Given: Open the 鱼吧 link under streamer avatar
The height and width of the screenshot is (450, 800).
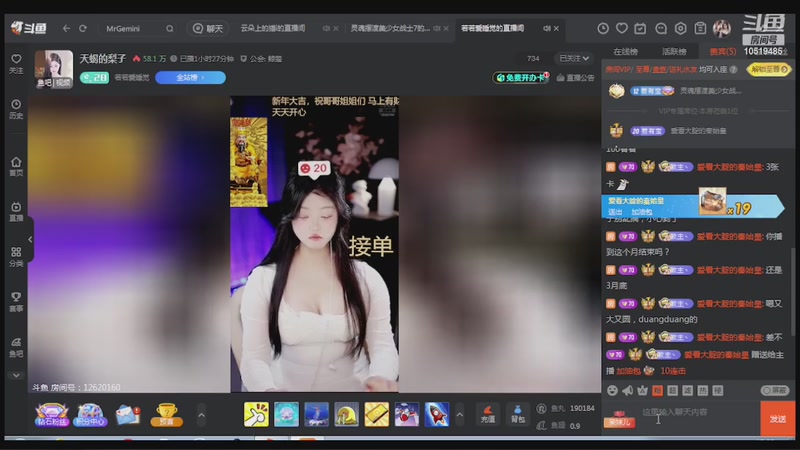Looking at the screenshot, I should click(44, 83).
